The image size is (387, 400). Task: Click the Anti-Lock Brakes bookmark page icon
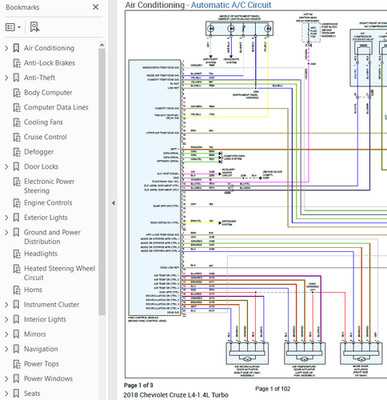(x=16, y=63)
